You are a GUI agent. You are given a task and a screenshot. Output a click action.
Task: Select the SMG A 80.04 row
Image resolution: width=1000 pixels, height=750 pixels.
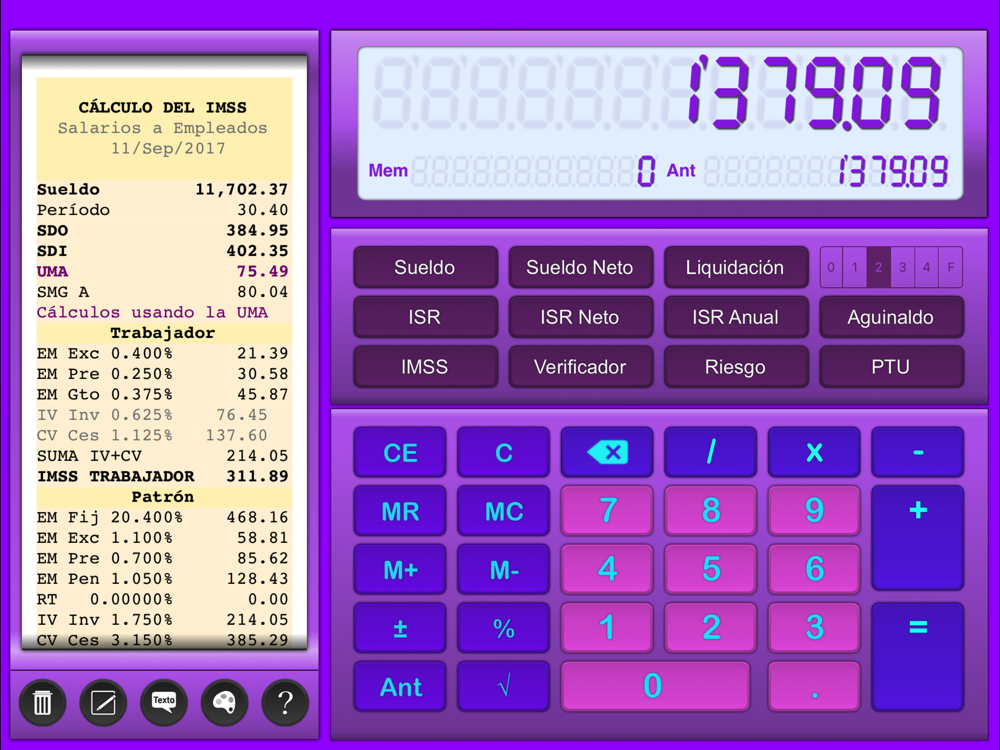click(163, 291)
